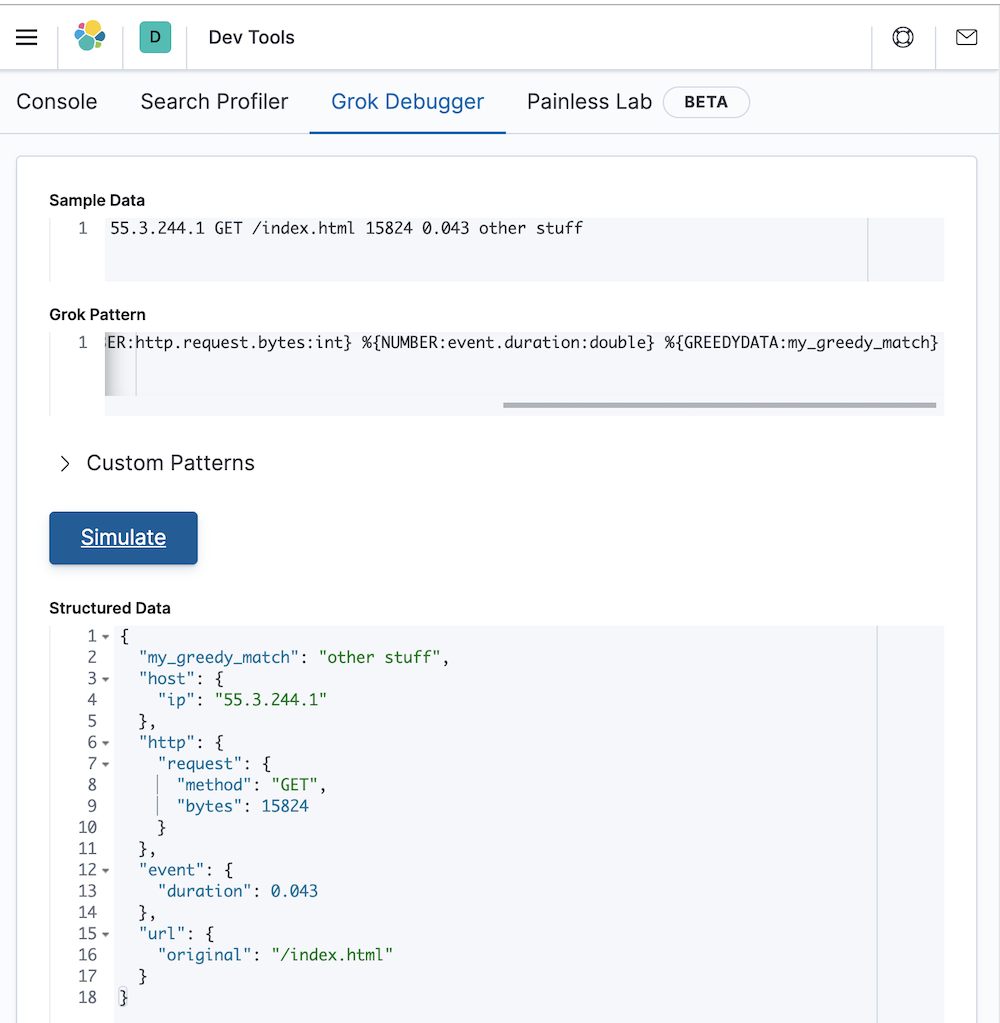Image resolution: width=1000 pixels, height=1023 pixels.
Task: Click the "/index.html" original value
Action: [333, 955]
